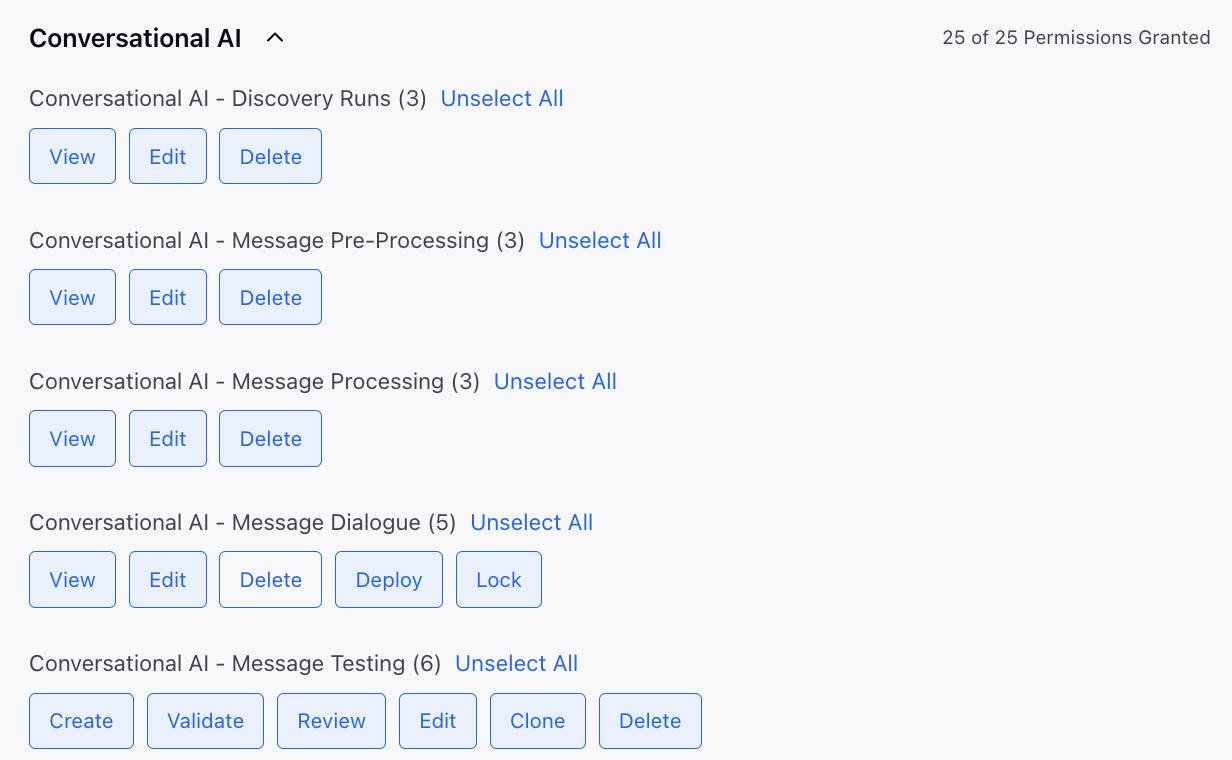Viewport: 1232px width, 760px height.
Task: Unselect all Message Testing permissions
Action: click(517, 663)
